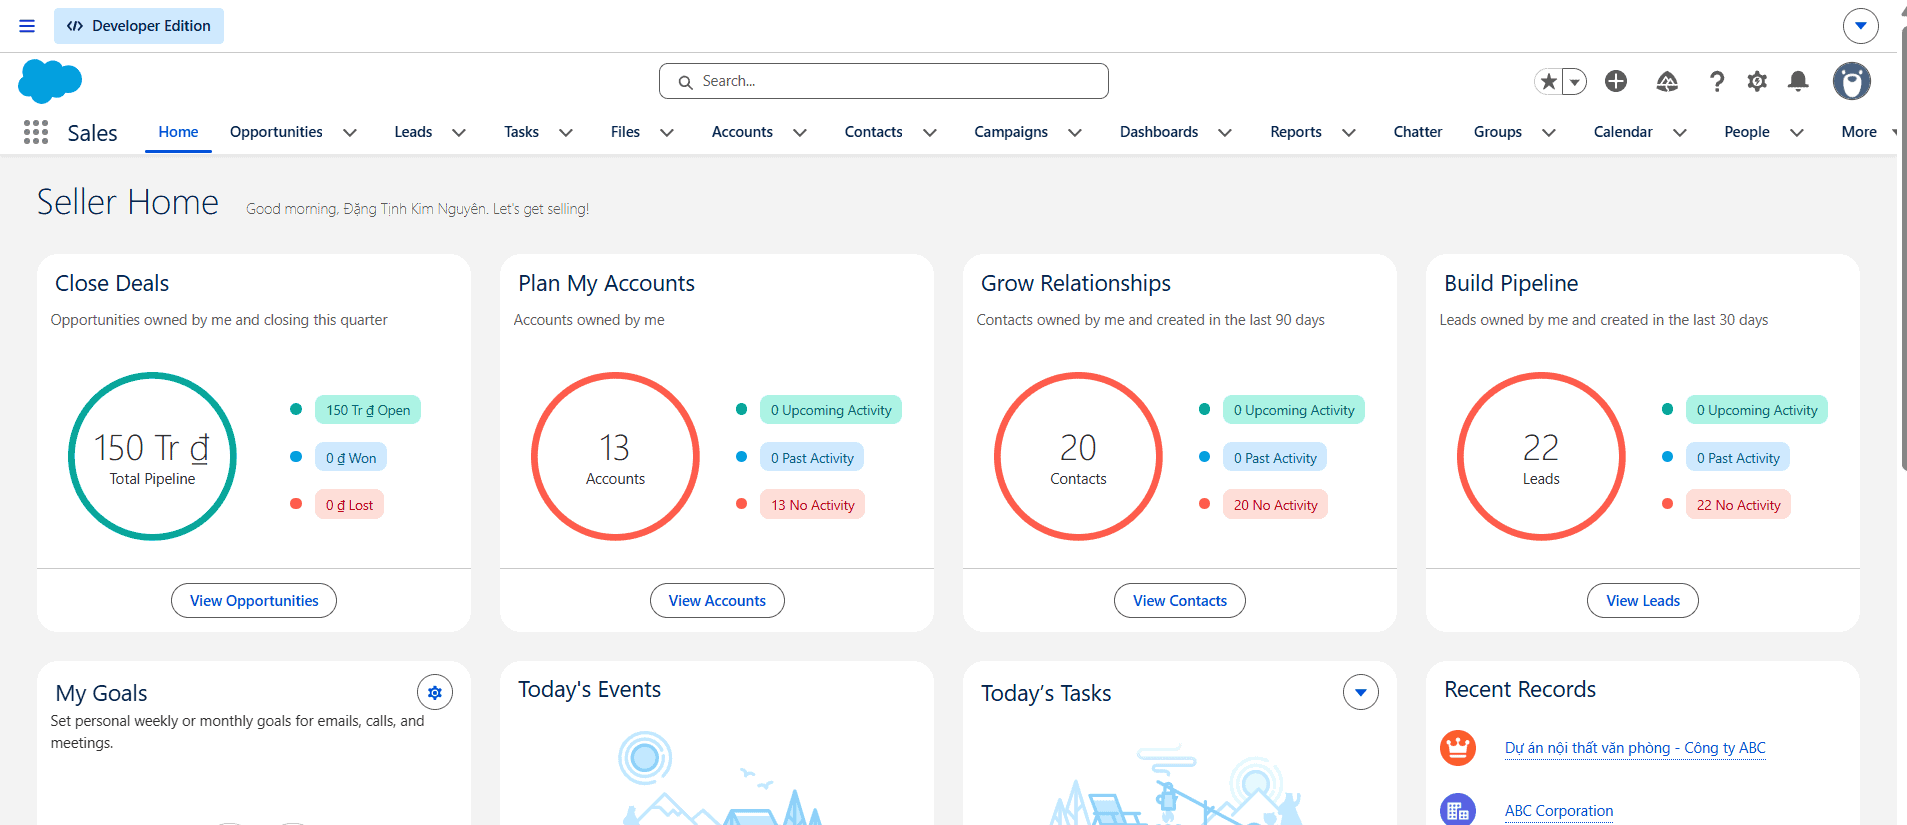The width and height of the screenshot is (1907, 825).
Task: Click 0 Upcoming Activity under Build Pipeline
Action: [x=1757, y=410]
